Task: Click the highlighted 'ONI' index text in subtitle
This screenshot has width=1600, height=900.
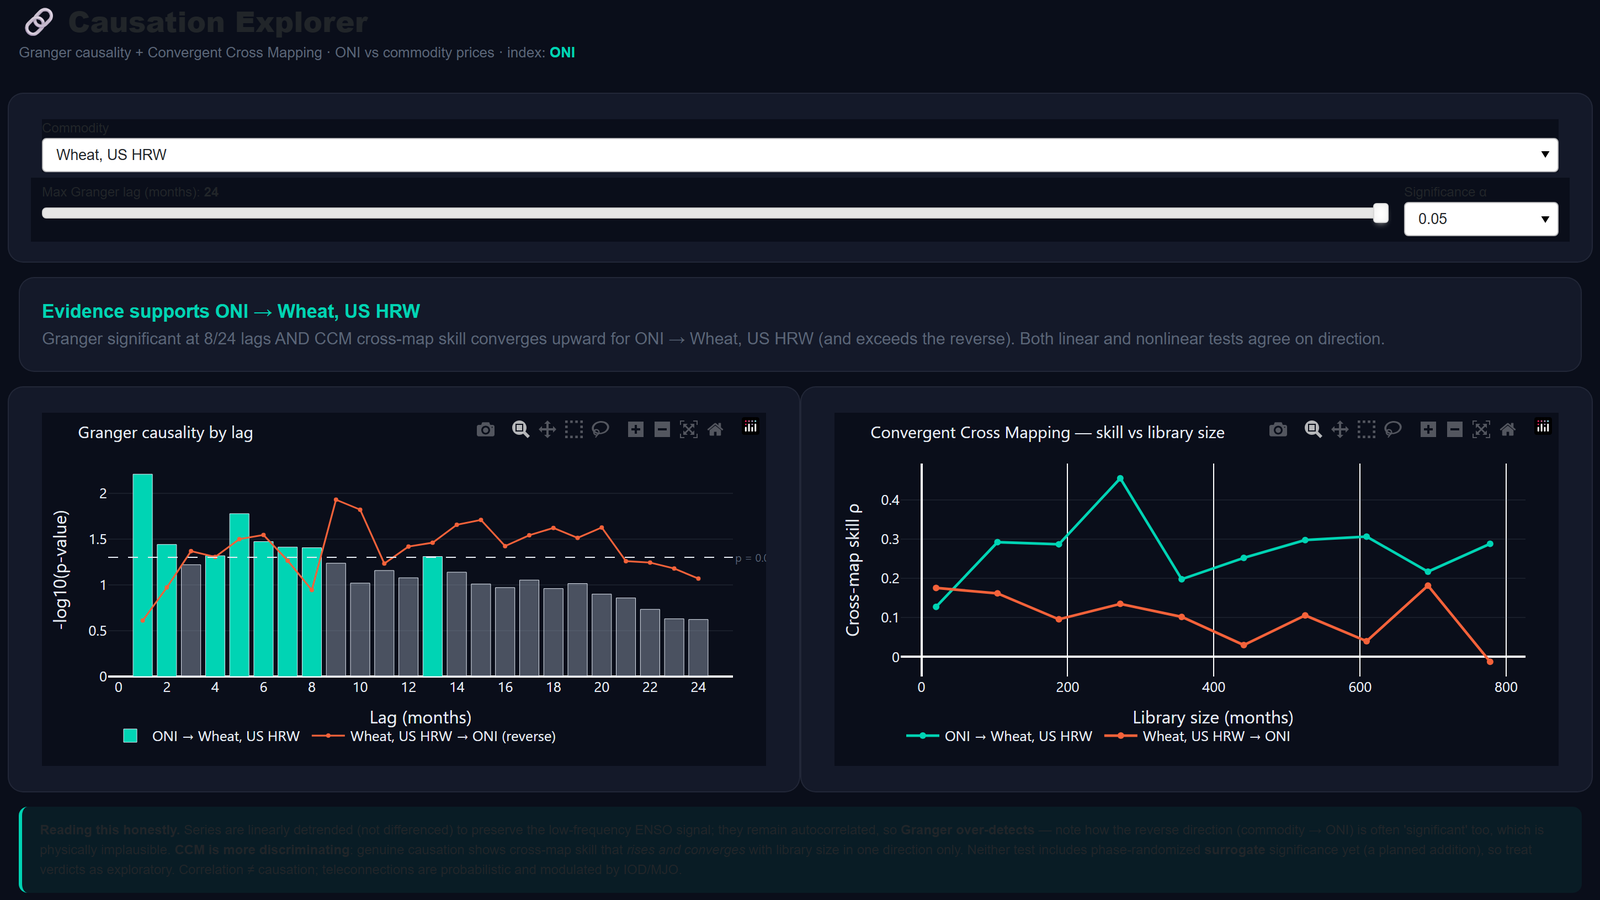Action: pyautogui.click(x=562, y=52)
